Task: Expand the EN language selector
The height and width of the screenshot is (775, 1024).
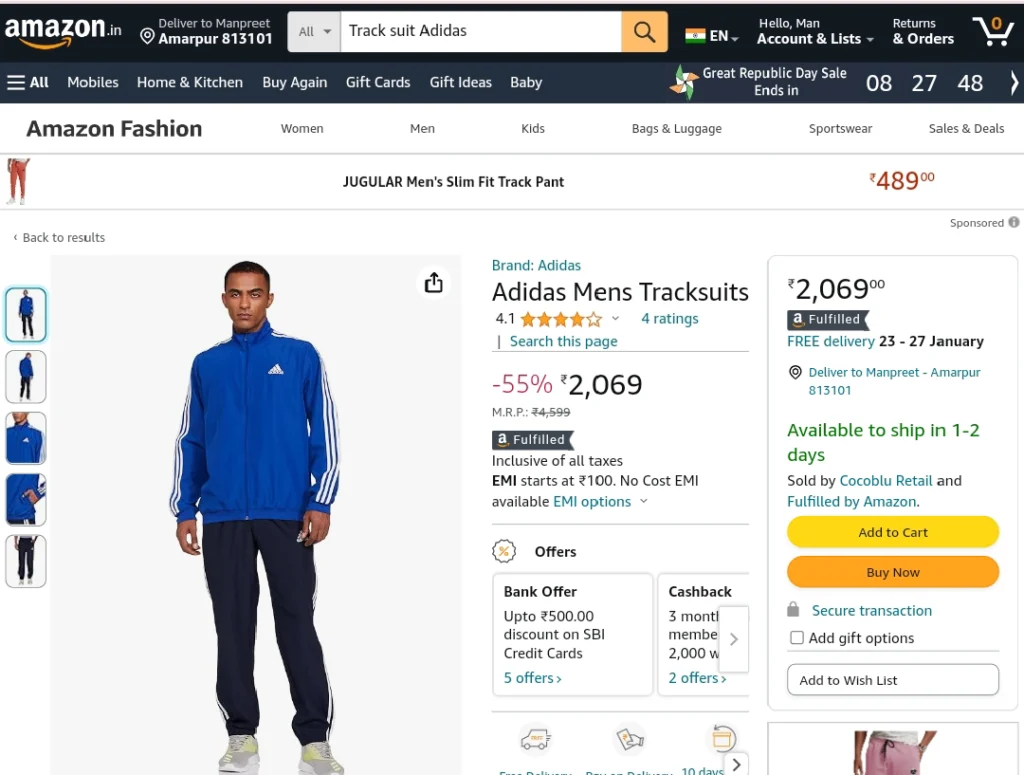Action: 712,36
